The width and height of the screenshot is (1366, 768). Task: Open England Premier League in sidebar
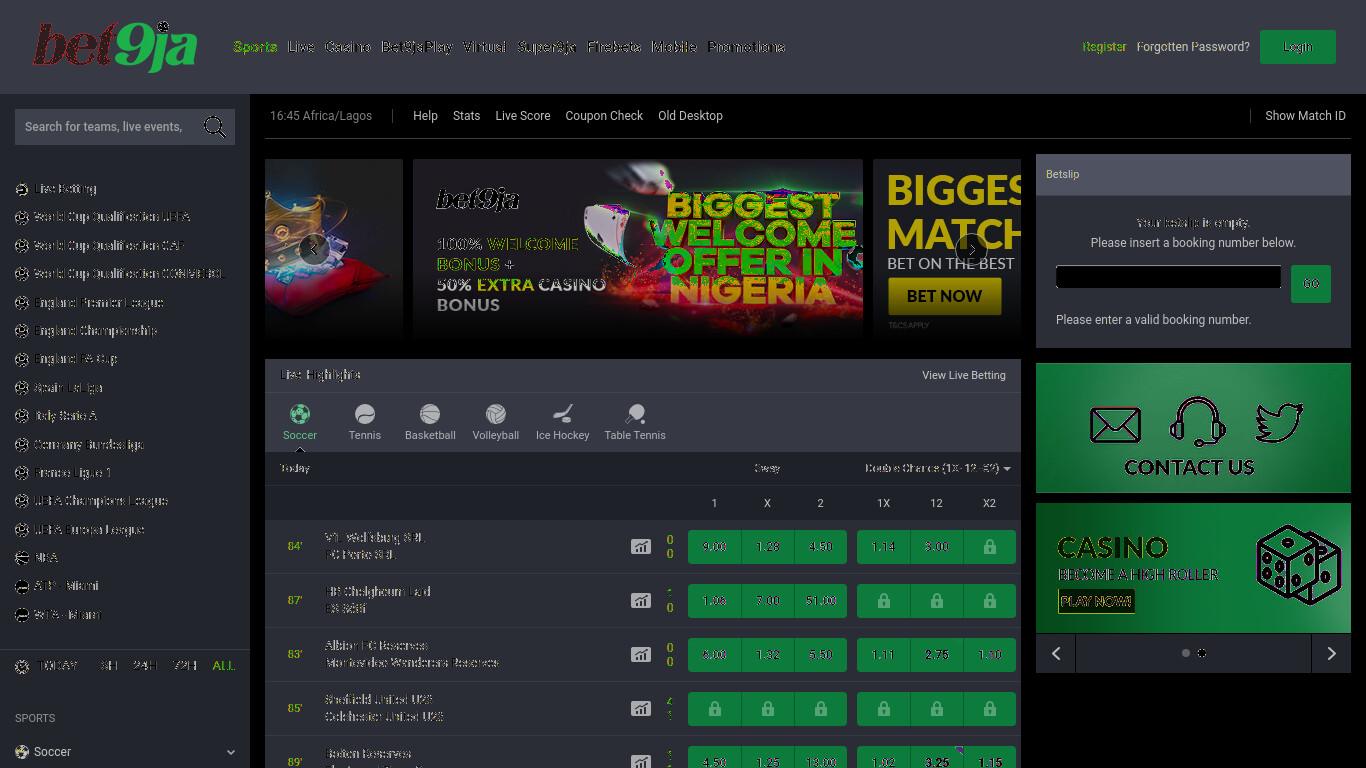98,303
